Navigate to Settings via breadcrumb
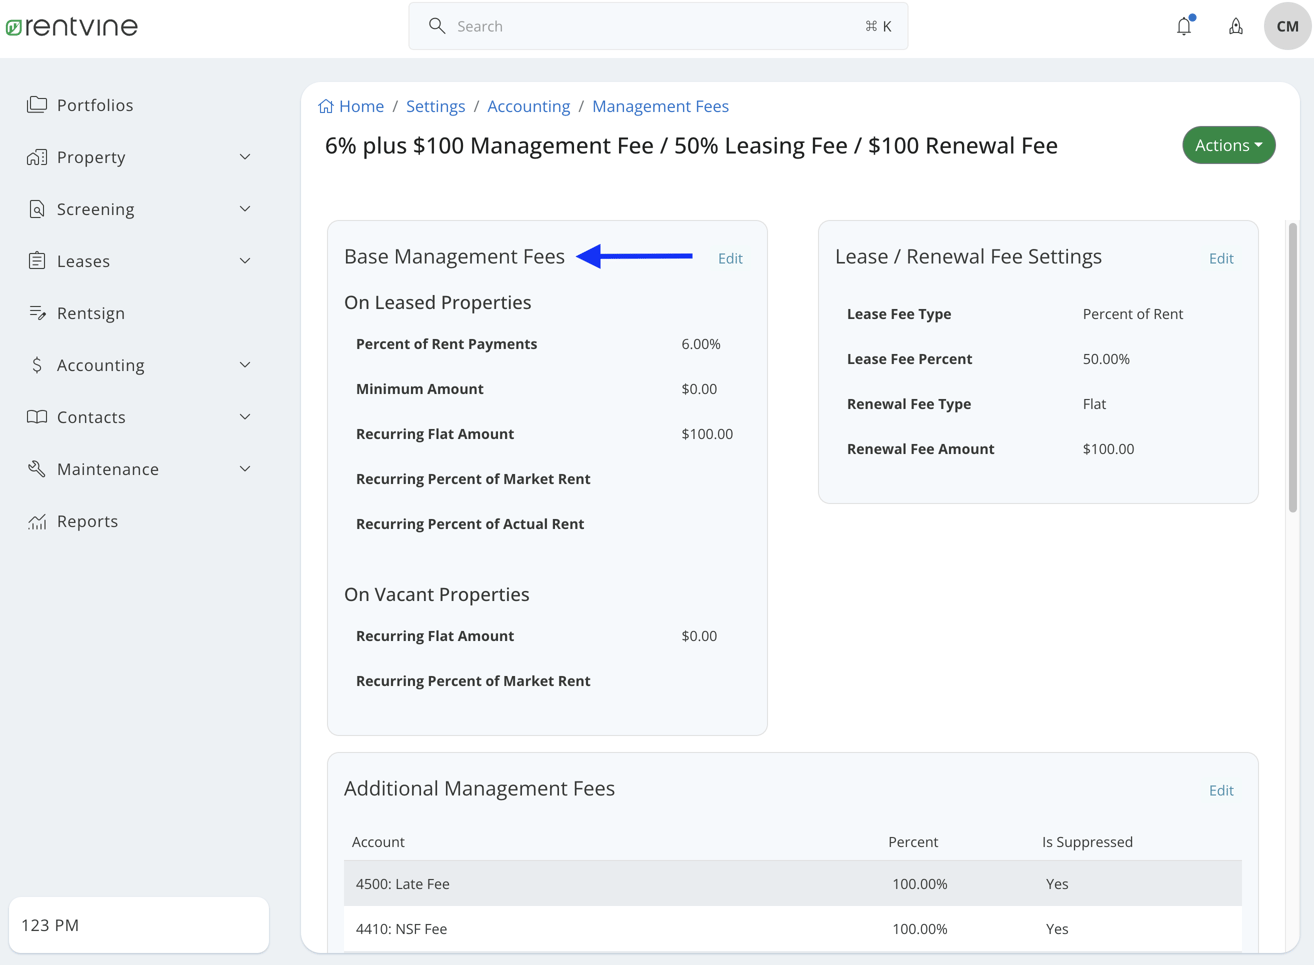1314x965 pixels. tap(435, 105)
